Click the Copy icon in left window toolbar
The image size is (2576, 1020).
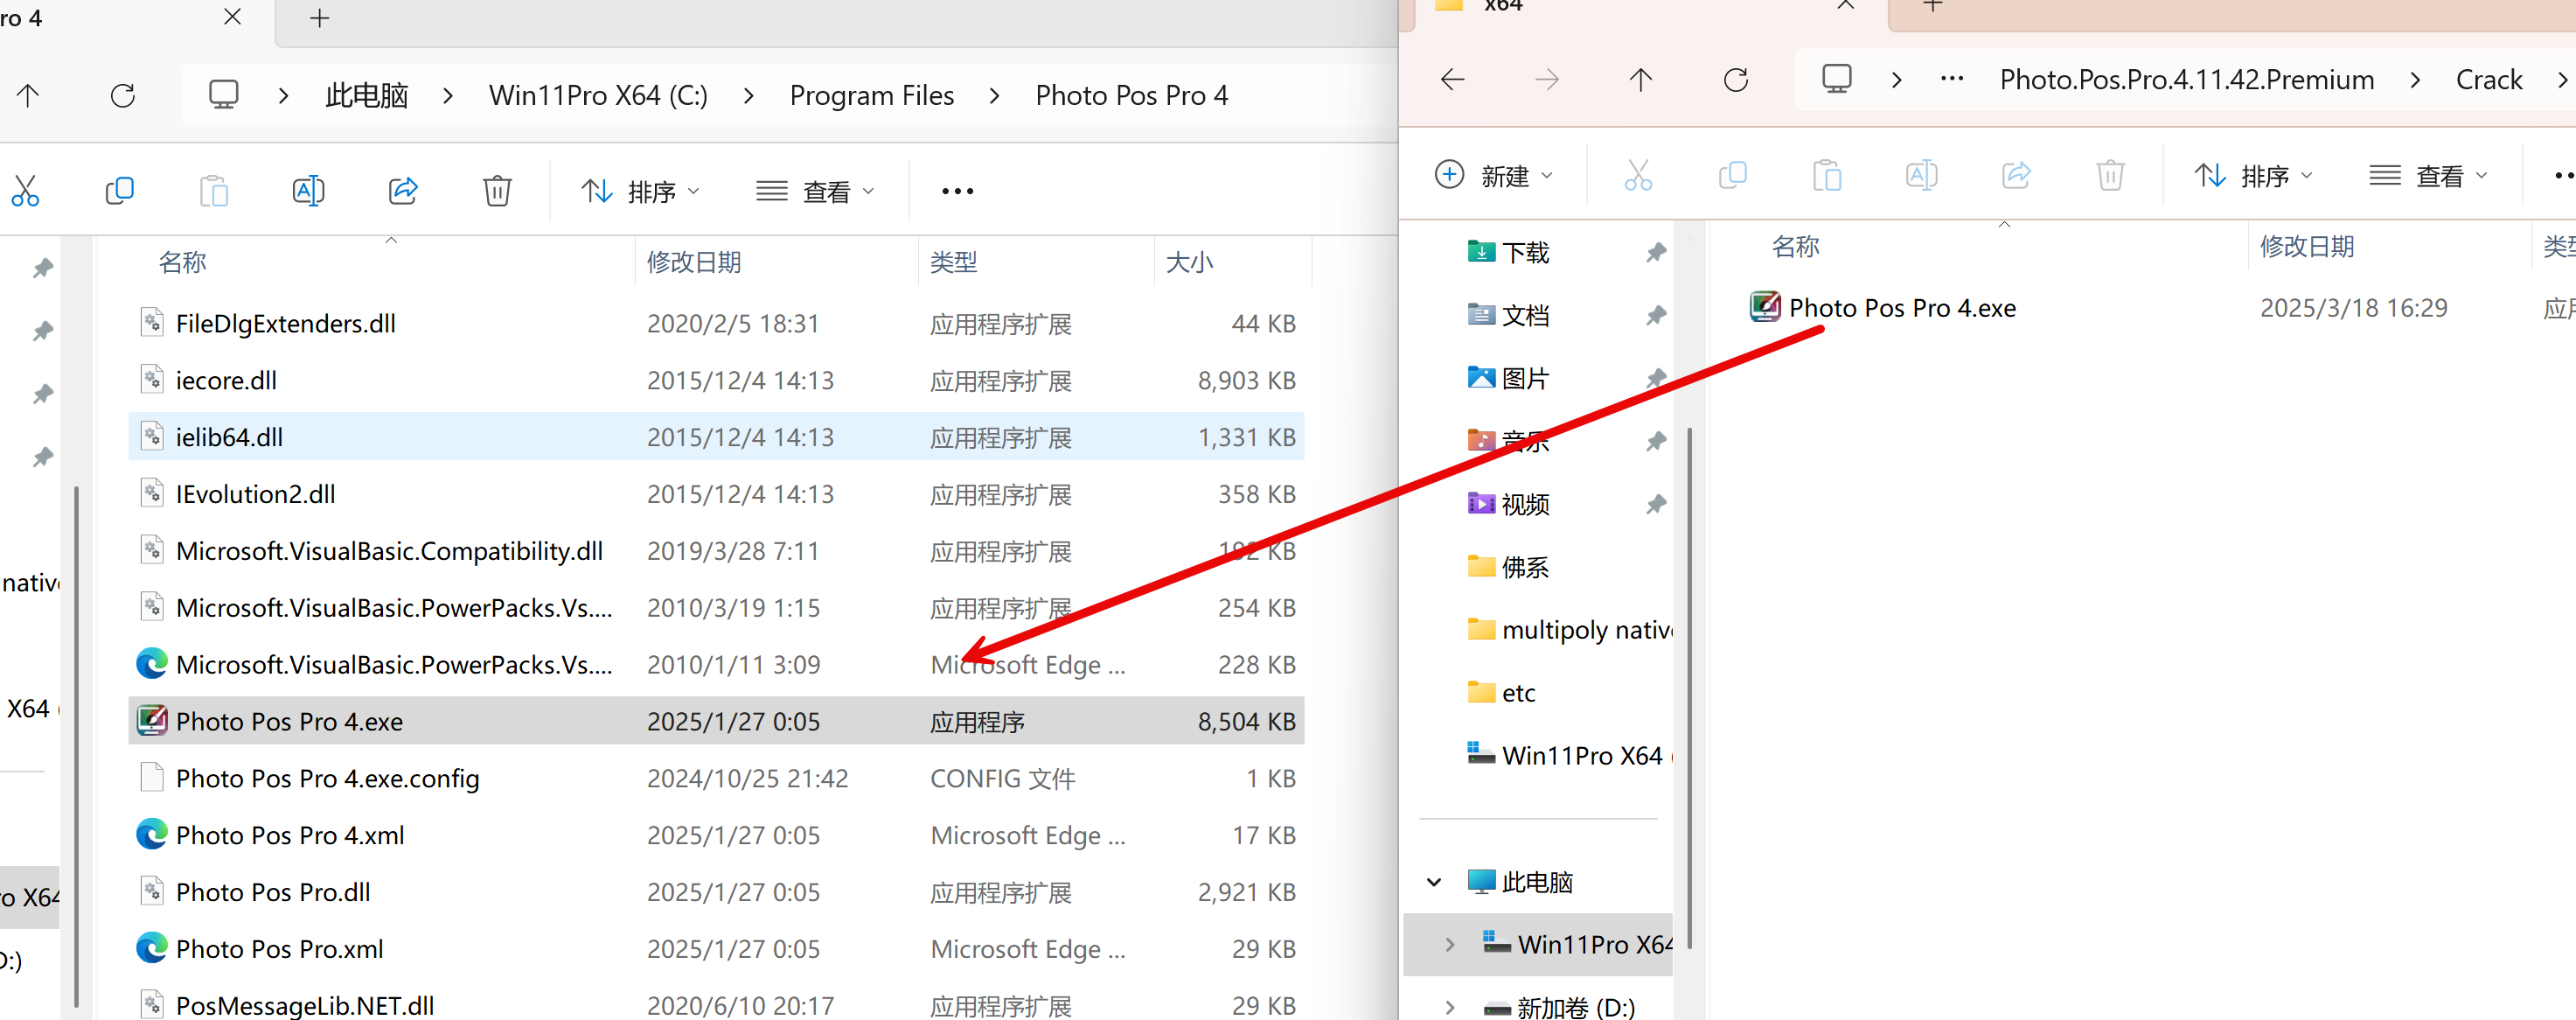(119, 190)
